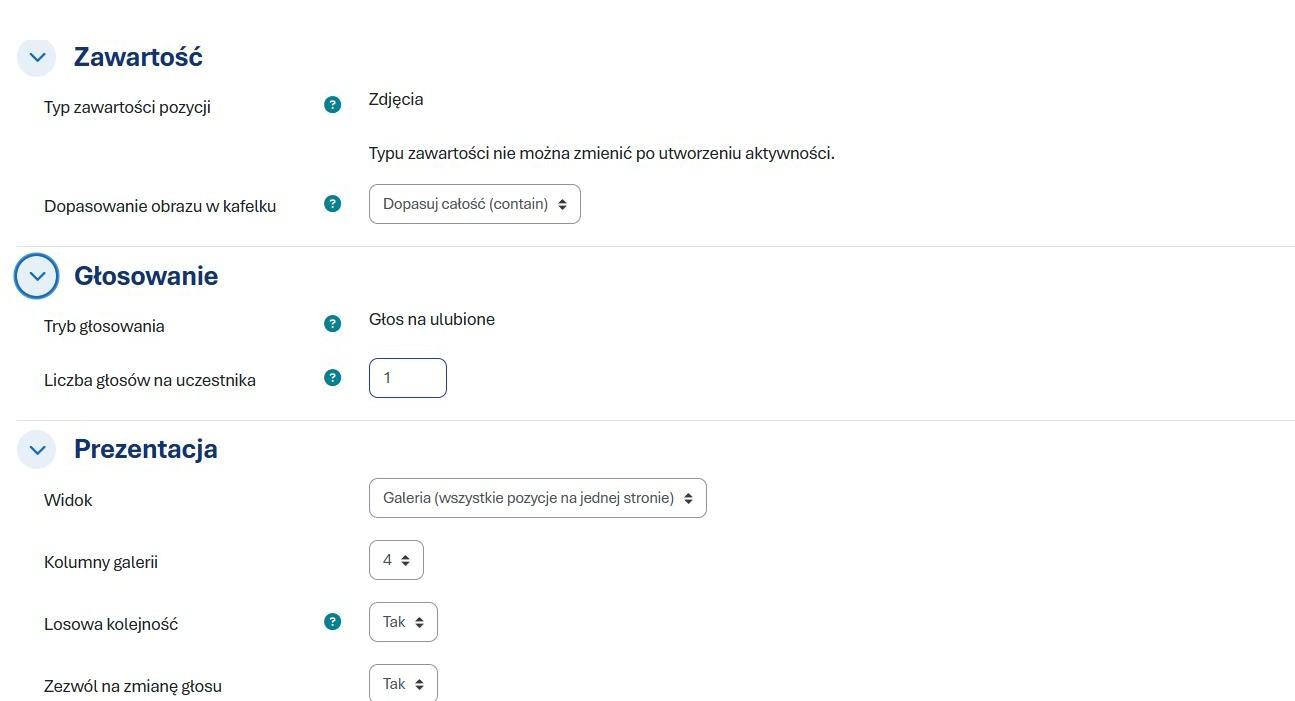1295x701 pixels.
Task: Collapse Głosowanie section with chevron button
Action: click(x=36, y=276)
